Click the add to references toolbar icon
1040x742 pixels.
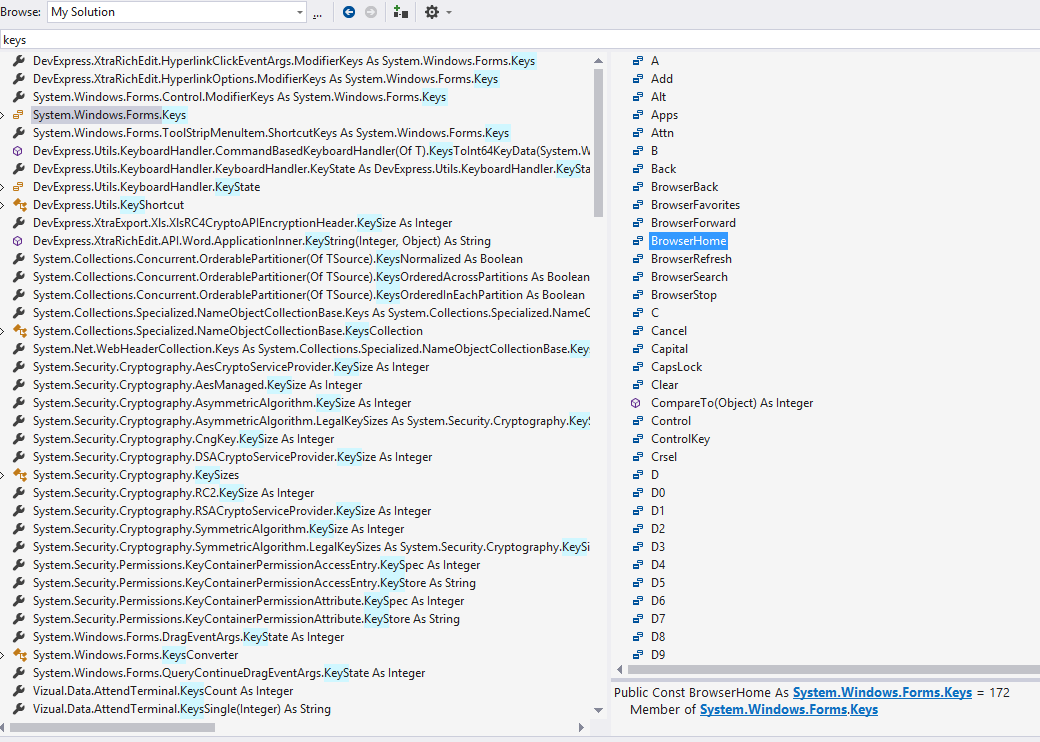[x=400, y=12]
